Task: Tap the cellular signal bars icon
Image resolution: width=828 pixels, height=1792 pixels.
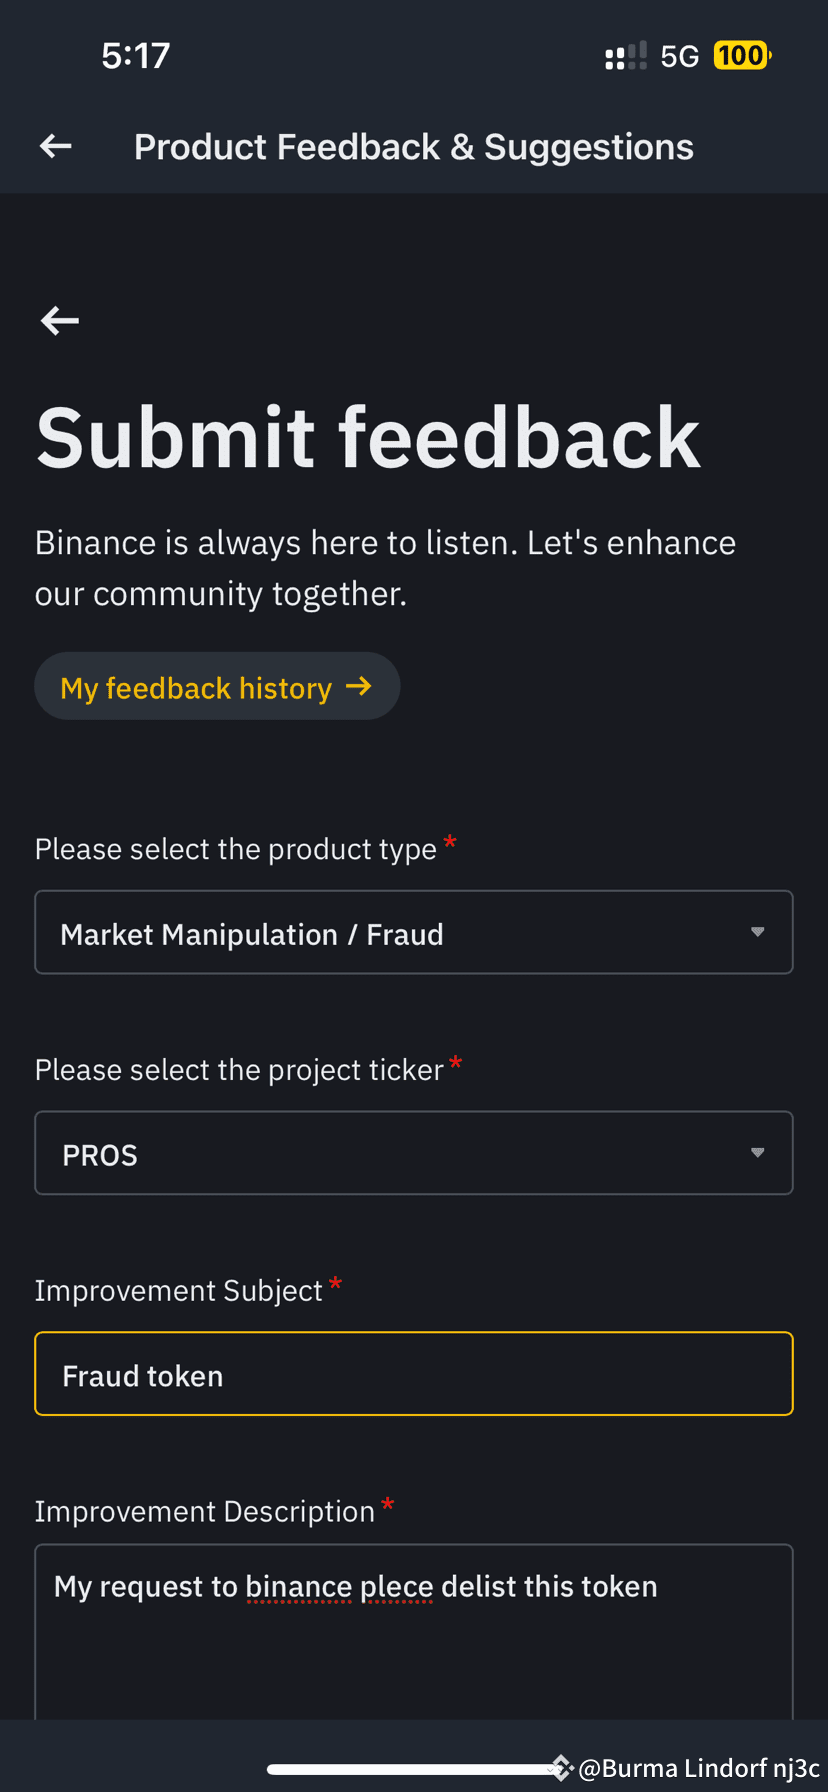Action: pyautogui.click(x=625, y=55)
